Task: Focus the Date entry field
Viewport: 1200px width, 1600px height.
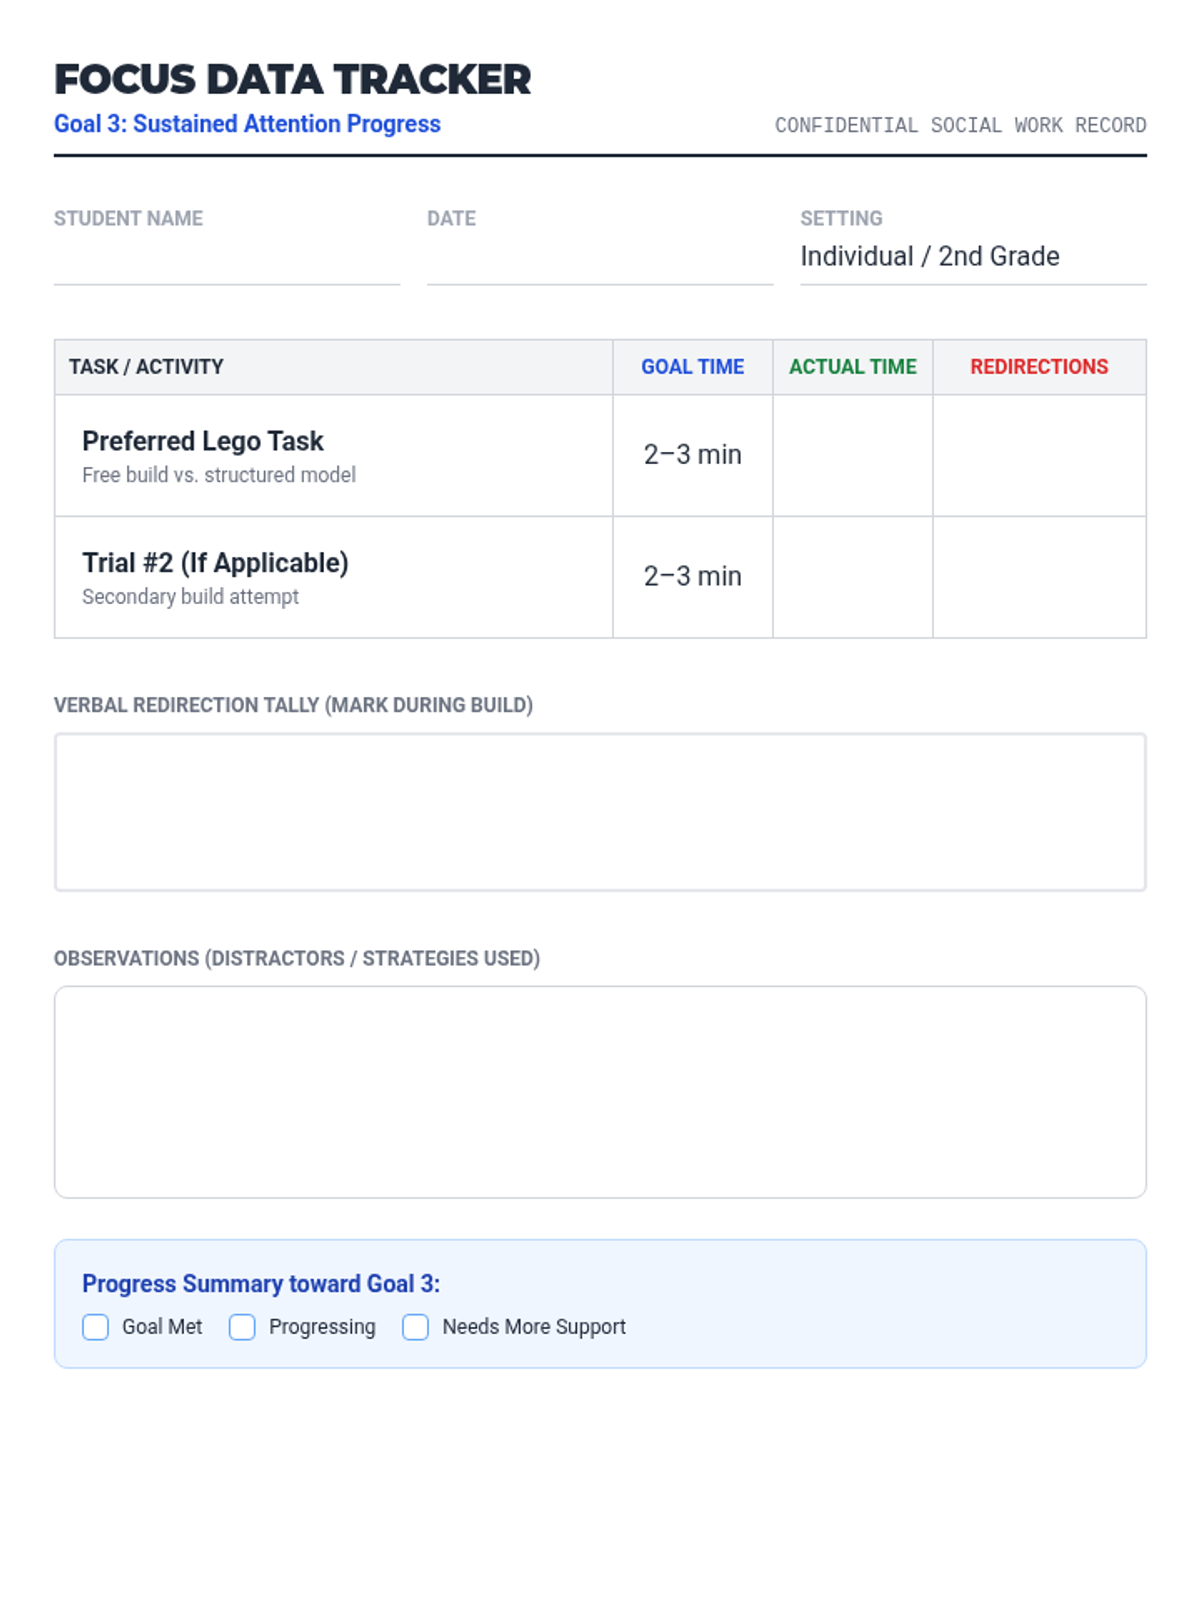Action: coord(600,262)
